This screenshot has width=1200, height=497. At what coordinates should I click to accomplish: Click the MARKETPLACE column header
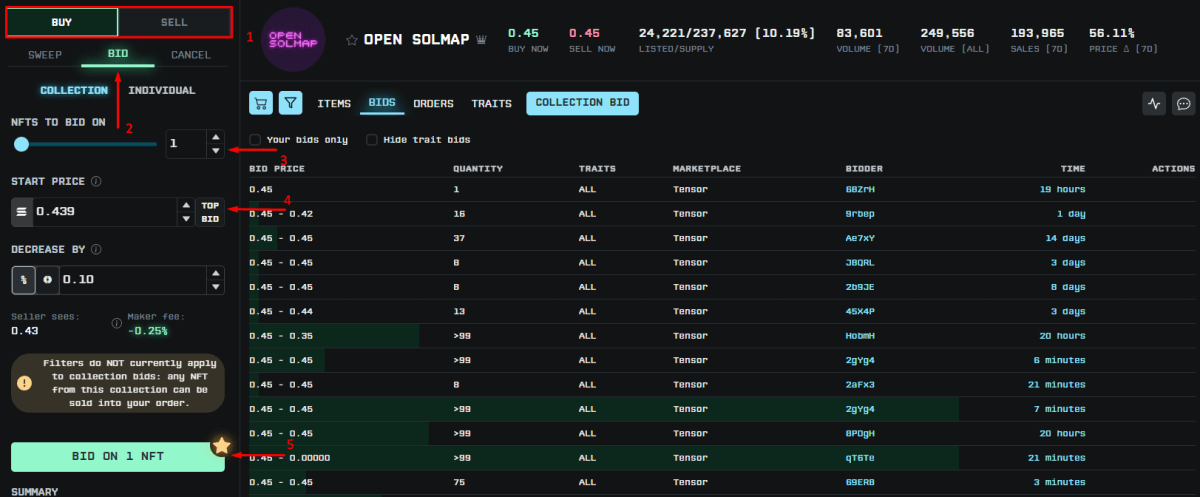pos(706,168)
